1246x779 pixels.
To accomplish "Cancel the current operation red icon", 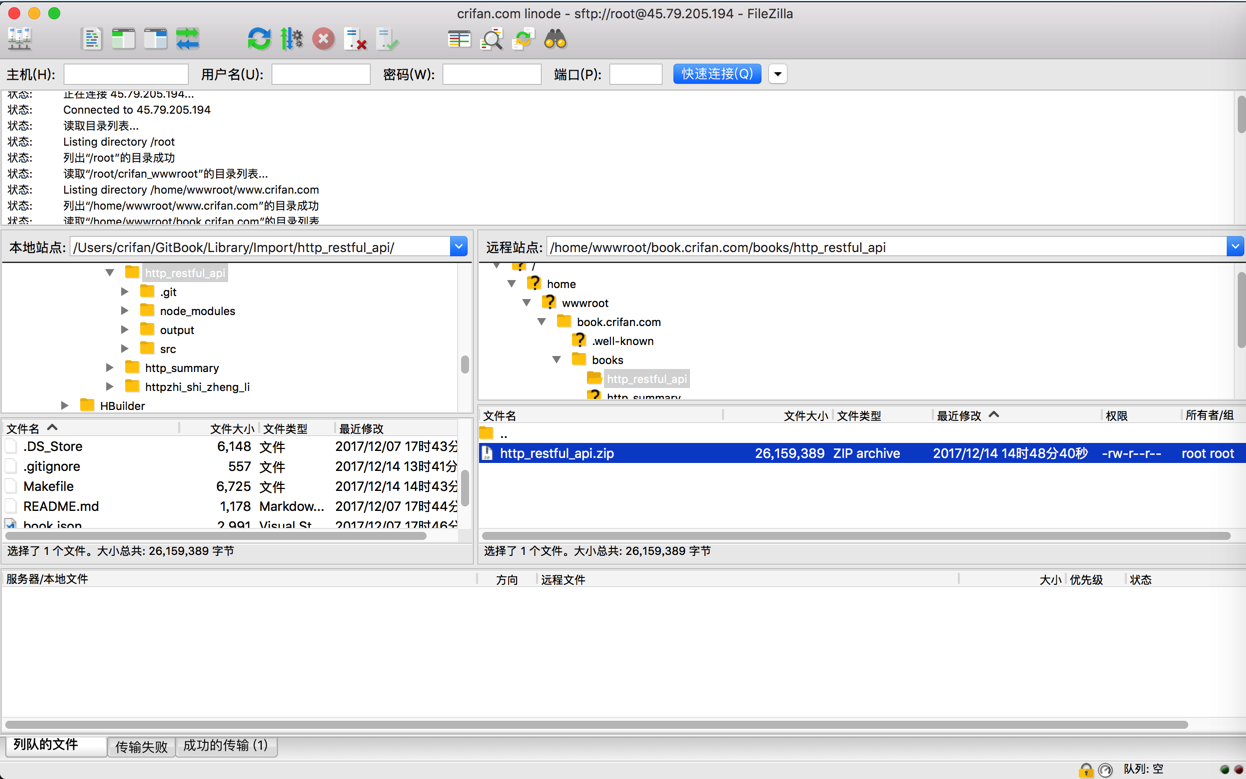I will (x=323, y=39).
